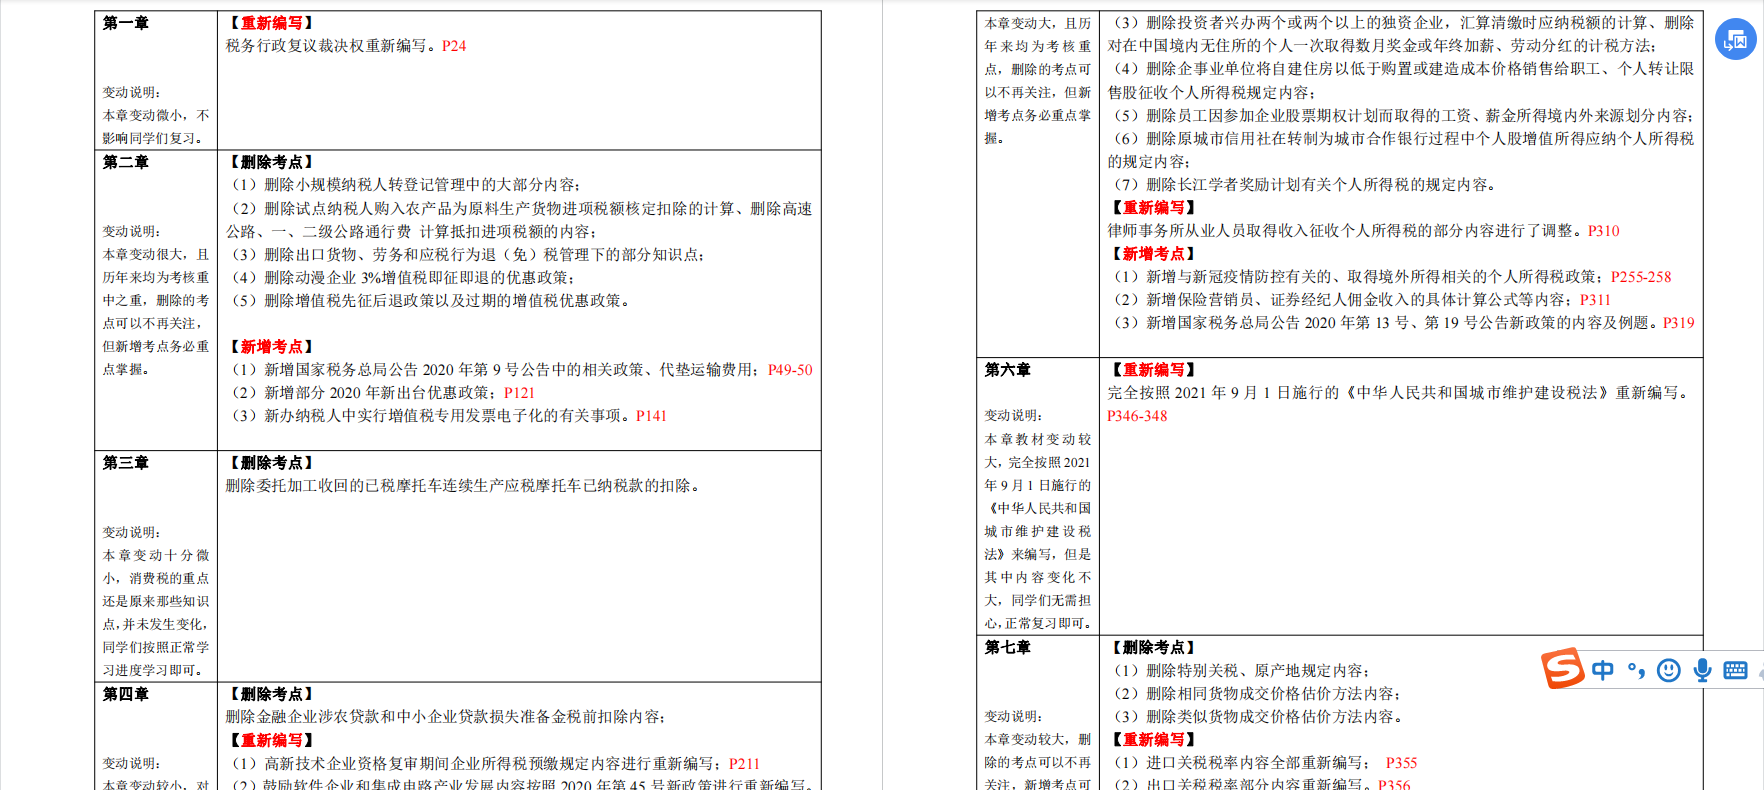Click the P310 page reference

(1604, 231)
